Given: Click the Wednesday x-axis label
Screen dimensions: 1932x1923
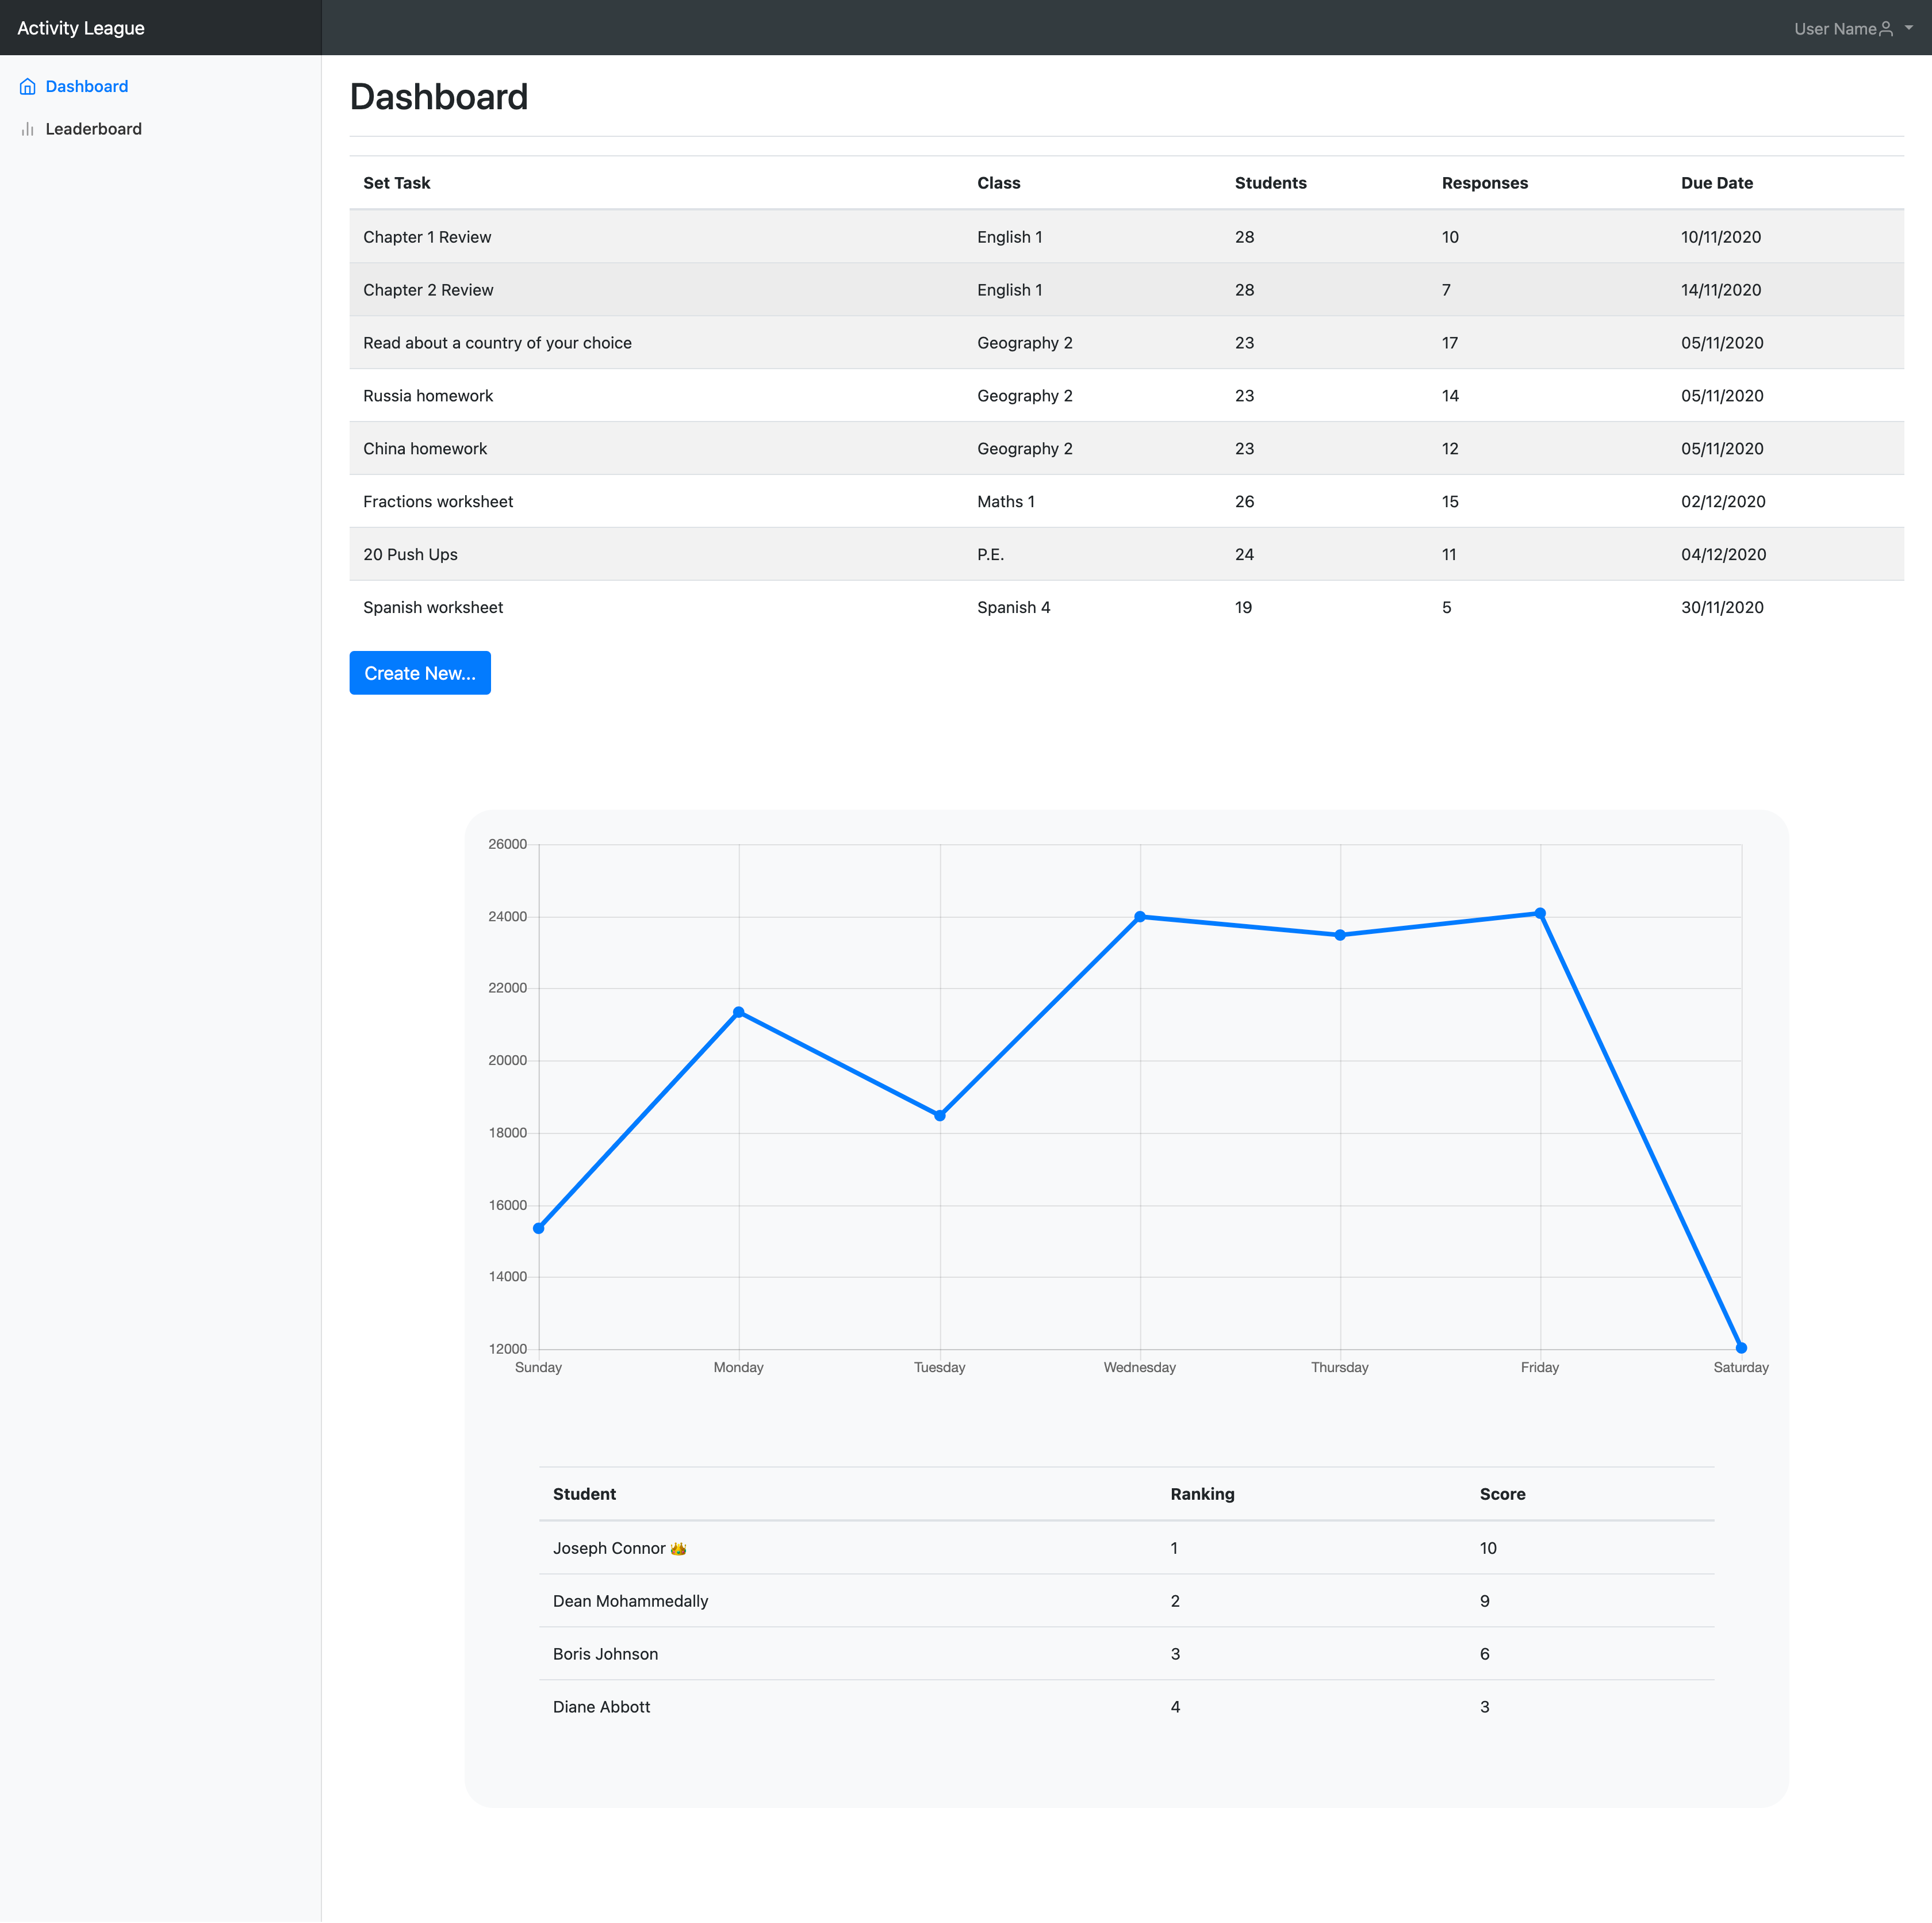Looking at the screenshot, I should click(1139, 1367).
